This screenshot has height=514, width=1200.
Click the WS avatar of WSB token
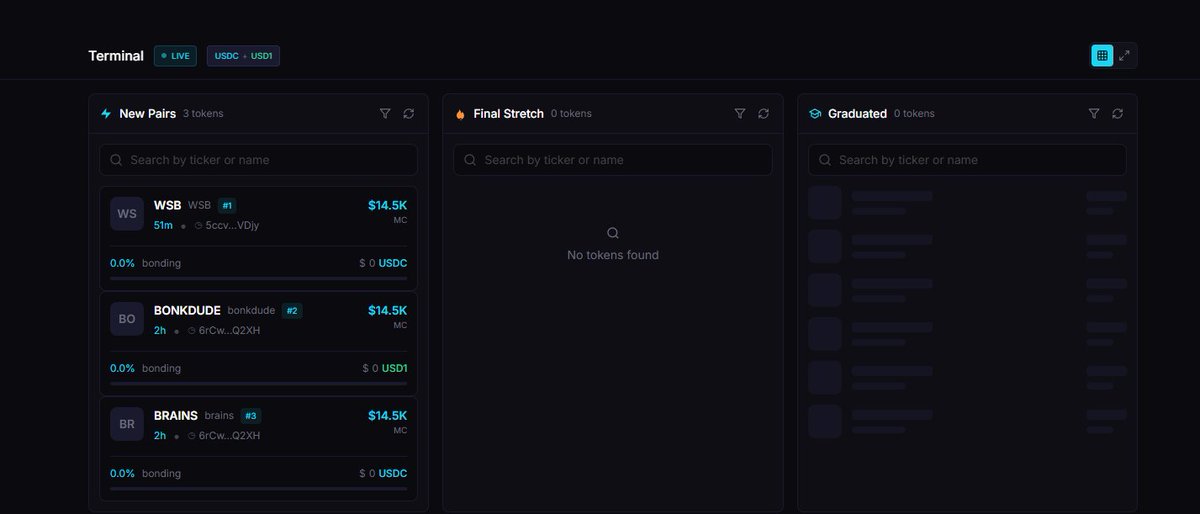[x=127, y=214]
